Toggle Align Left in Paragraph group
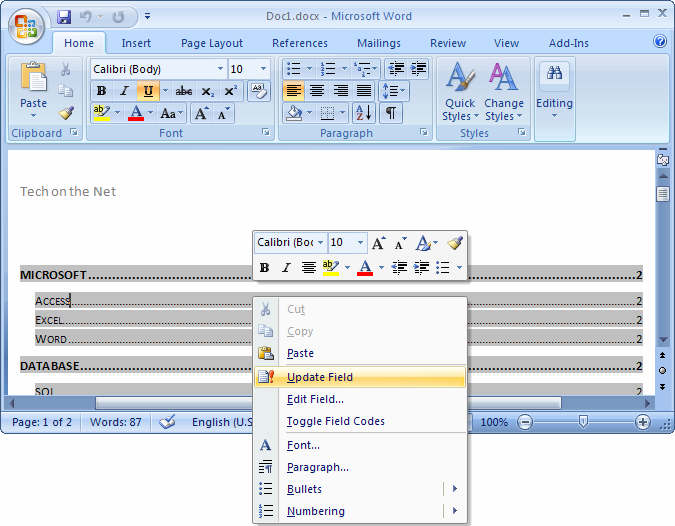 pyautogui.click(x=294, y=91)
